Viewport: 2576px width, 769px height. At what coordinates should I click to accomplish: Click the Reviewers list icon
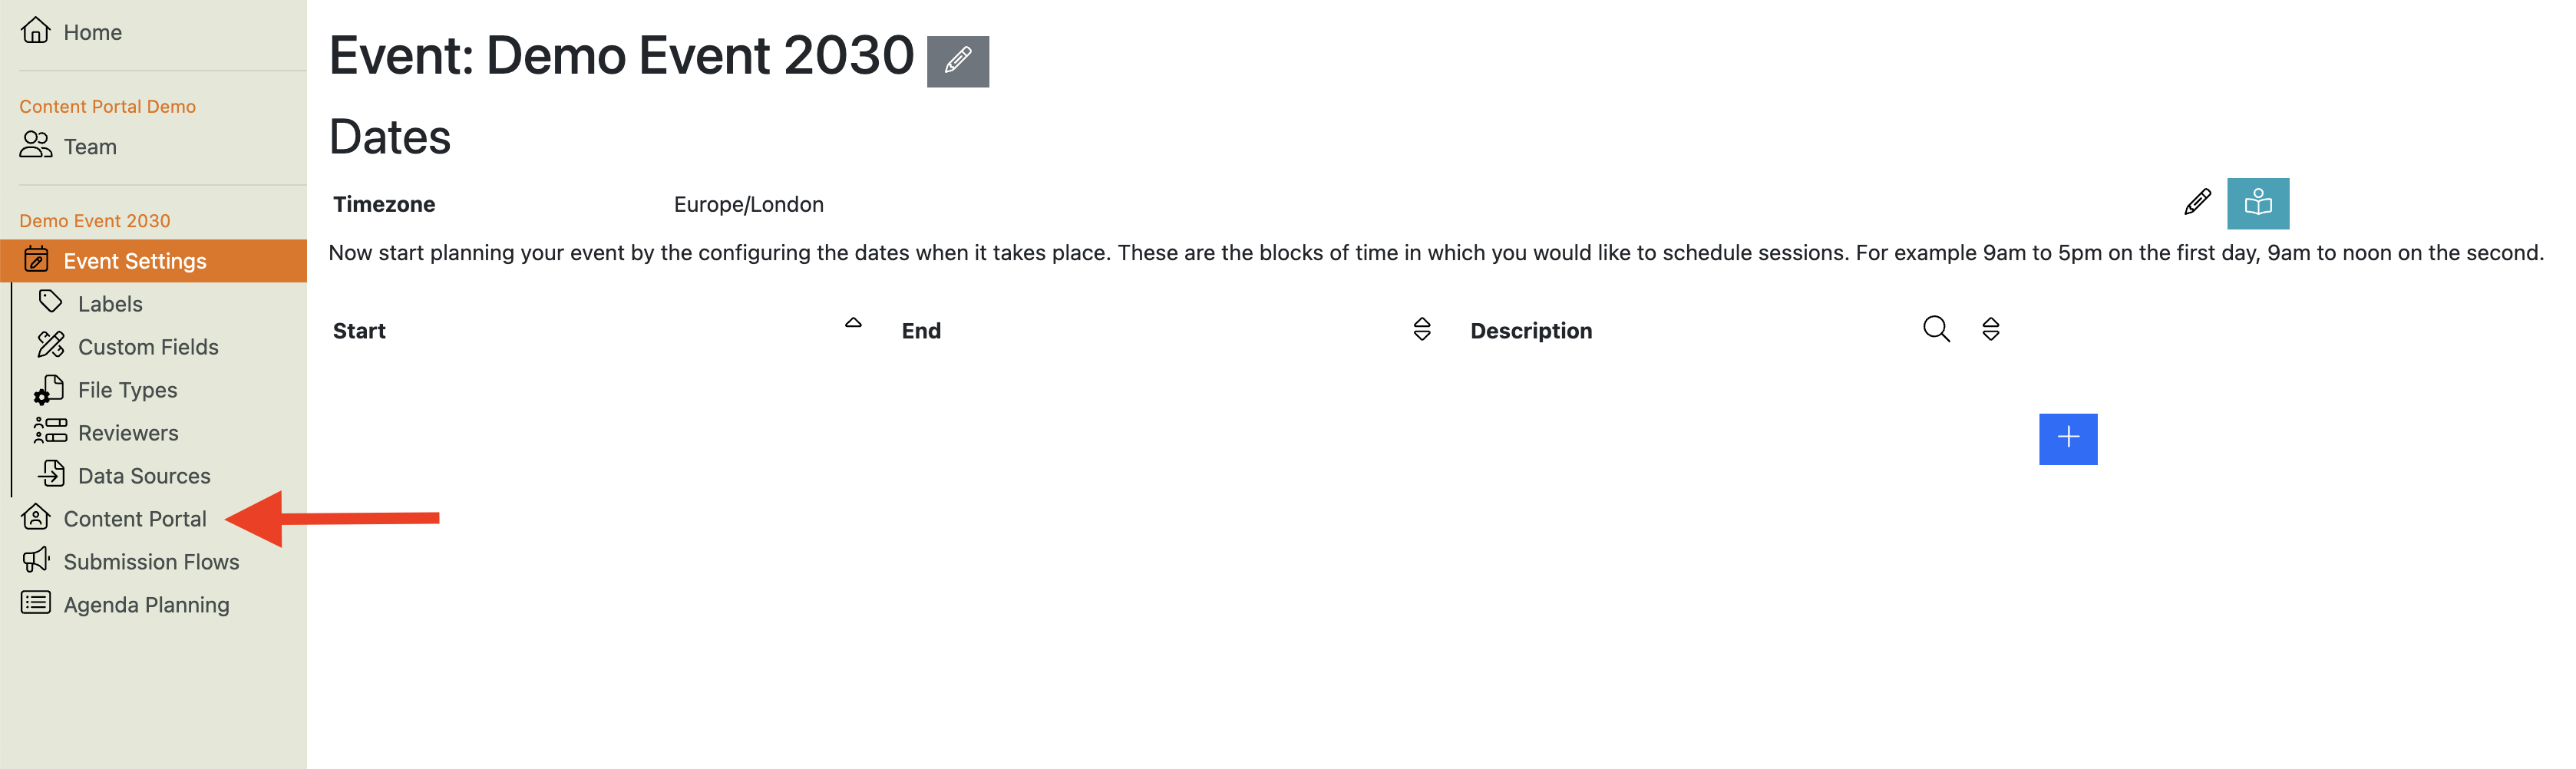(50, 432)
